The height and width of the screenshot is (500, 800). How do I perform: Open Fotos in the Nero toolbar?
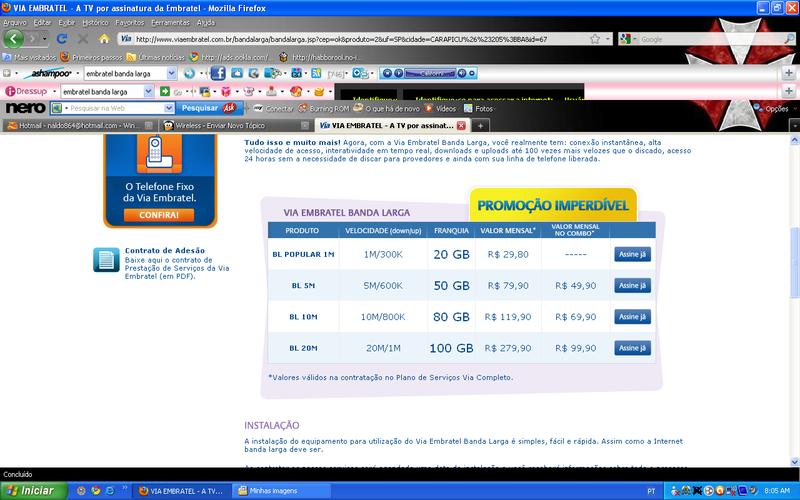coord(479,108)
